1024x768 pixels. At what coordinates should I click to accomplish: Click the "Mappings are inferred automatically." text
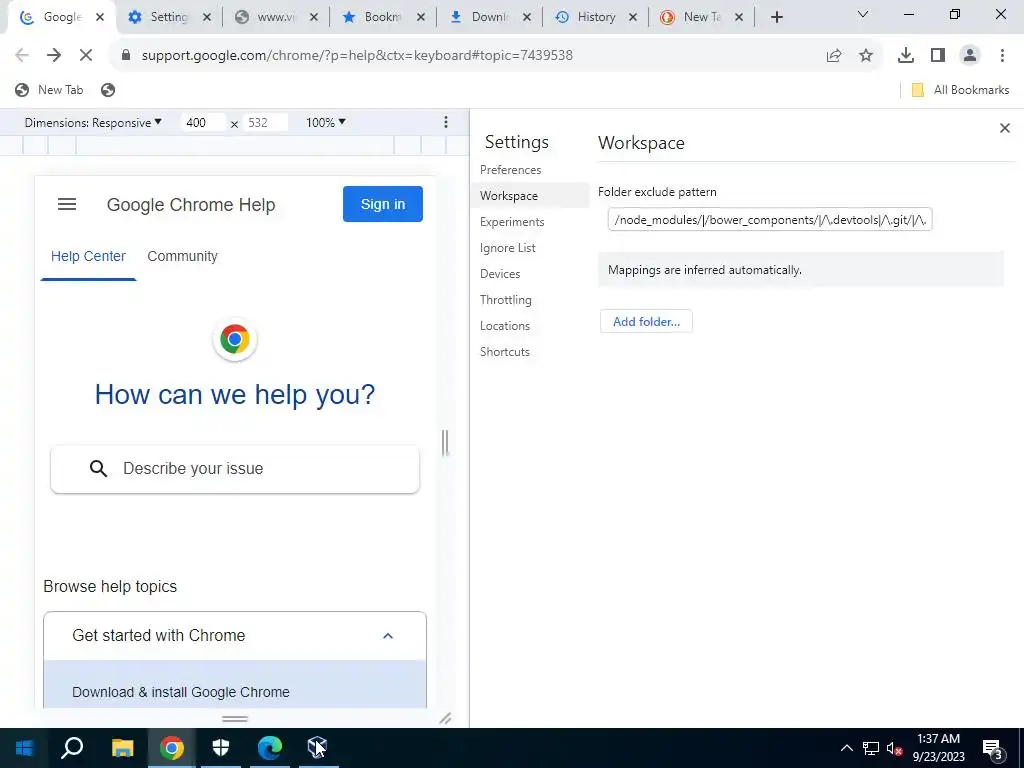pyautogui.click(x=705, y=270)
